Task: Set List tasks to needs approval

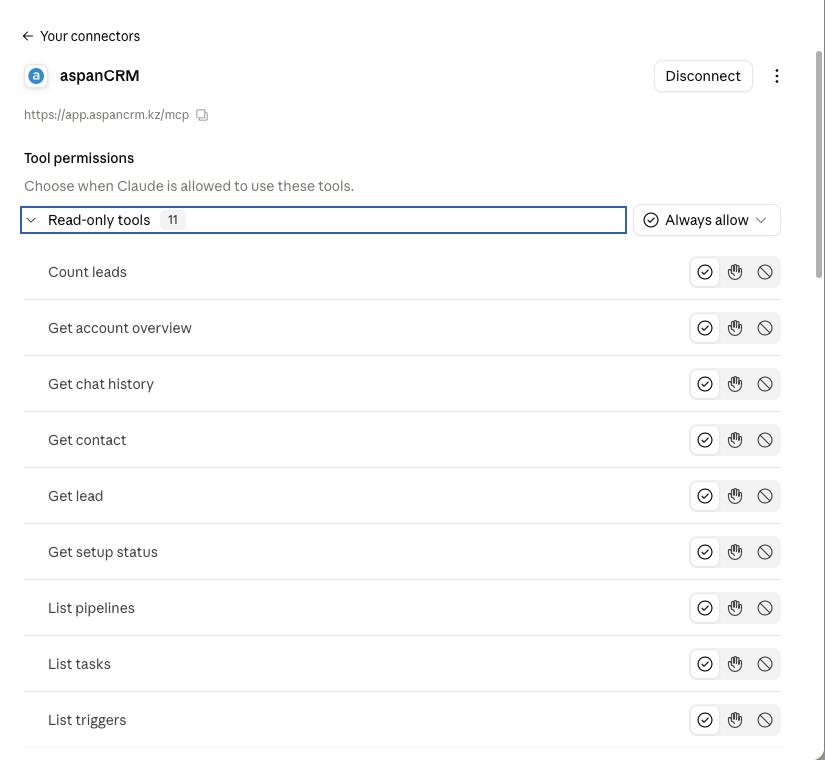Action: tap(735, 664)
